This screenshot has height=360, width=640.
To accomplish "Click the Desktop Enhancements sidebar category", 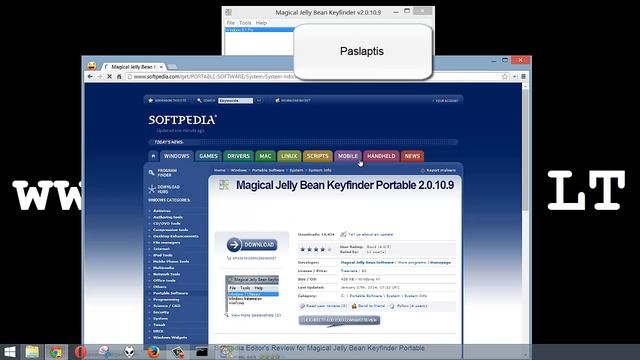I will pyautogui.click(x=176, y=236).
